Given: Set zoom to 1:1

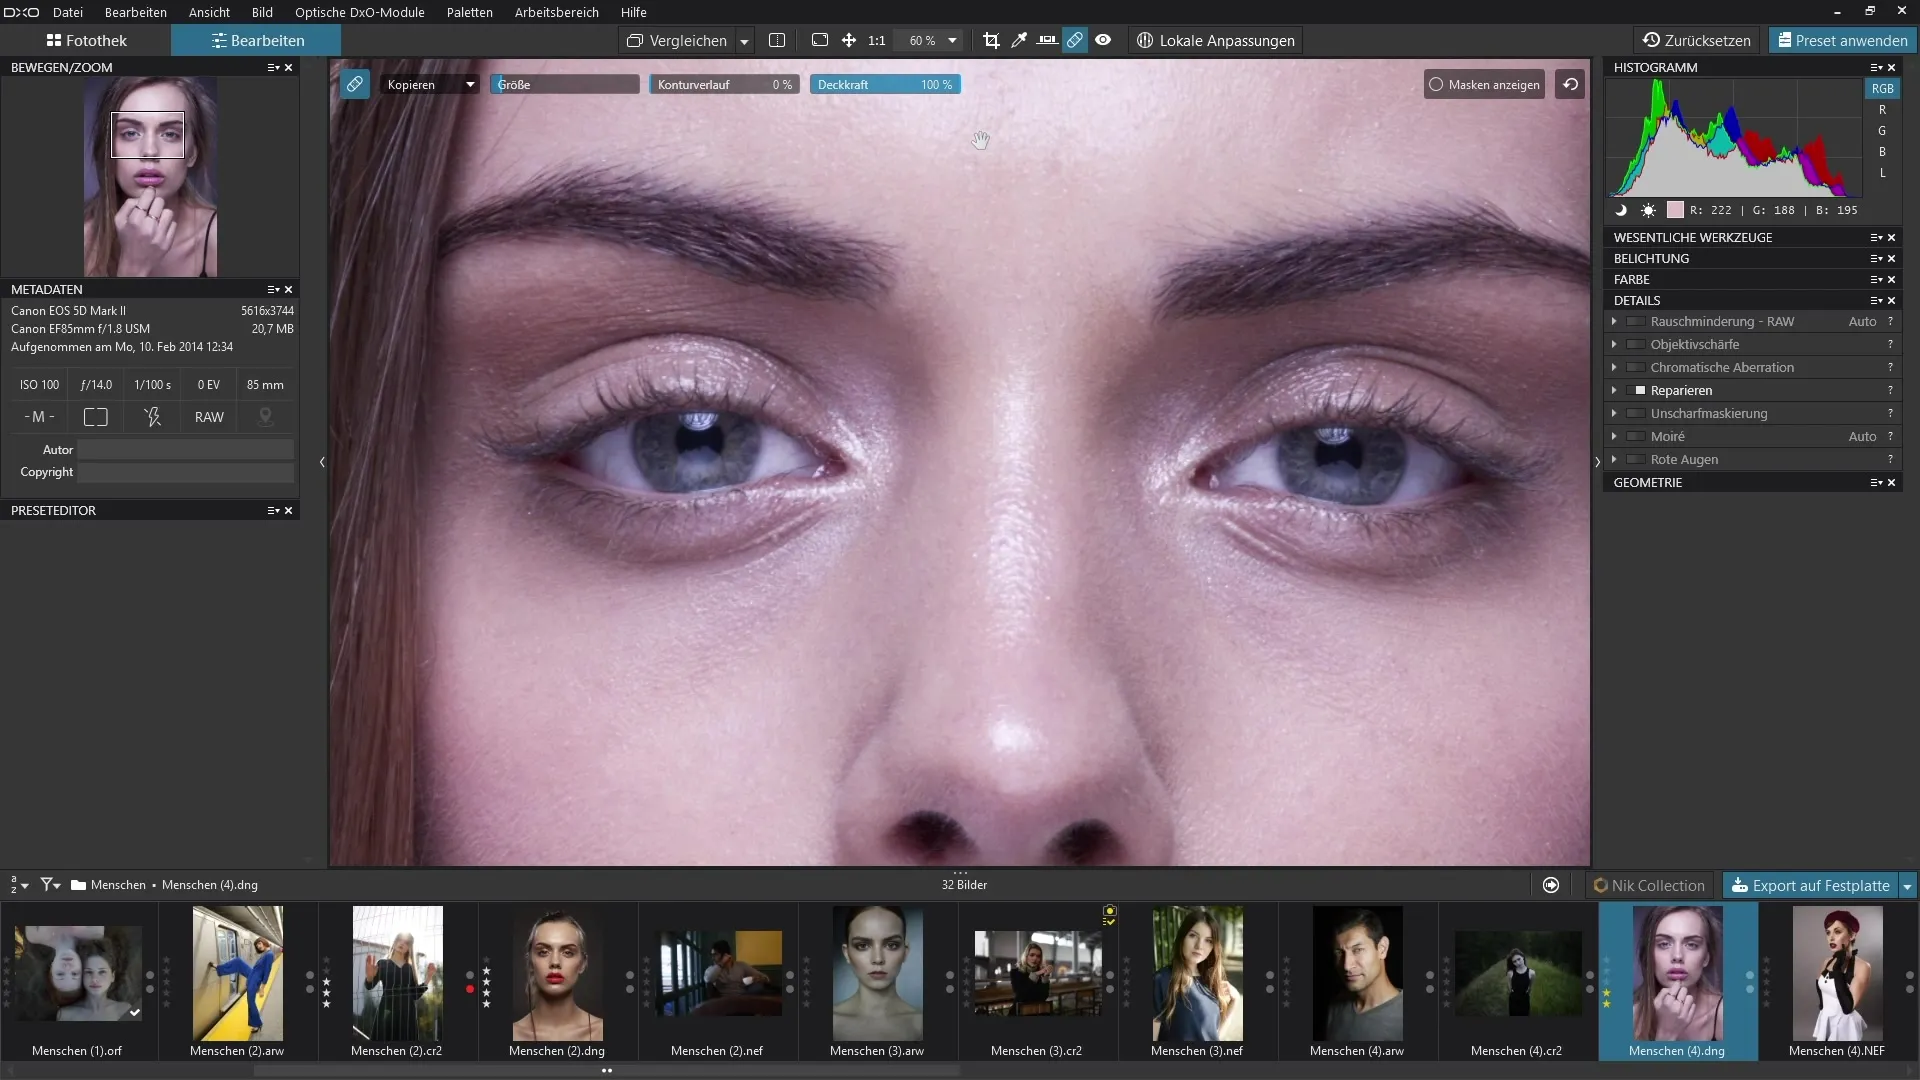Looking at the screenshot, I should [x=877, y=40].
